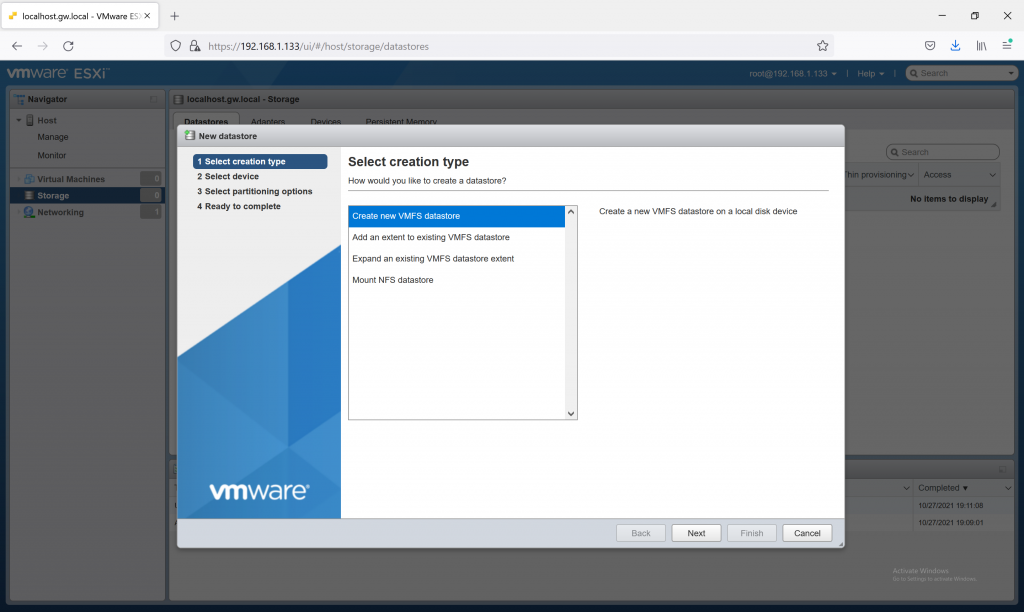Open Monitor under Host
Screen dimensions: 1024x612
52,155
